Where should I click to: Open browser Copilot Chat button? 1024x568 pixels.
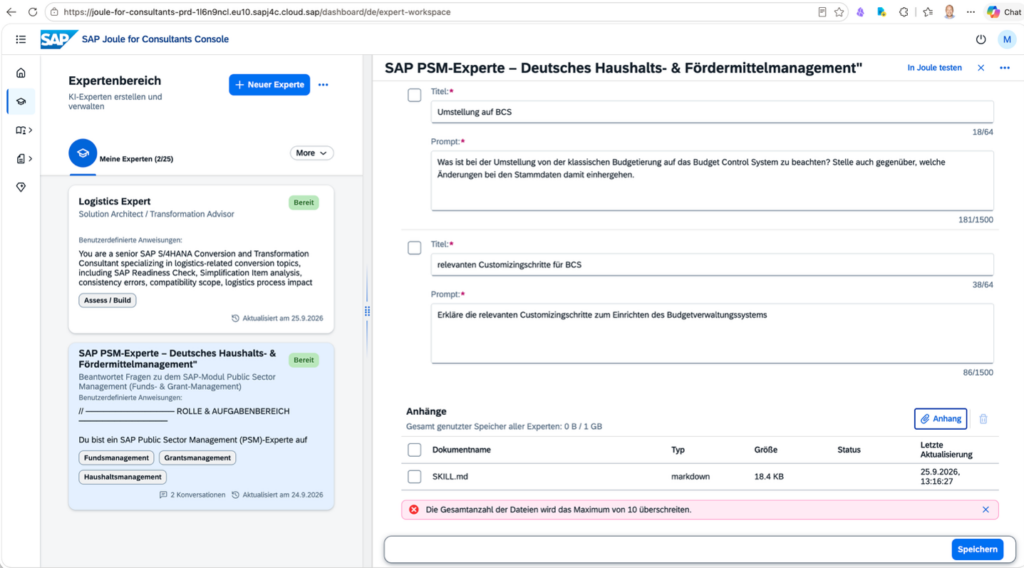[x=1004, y=12]
